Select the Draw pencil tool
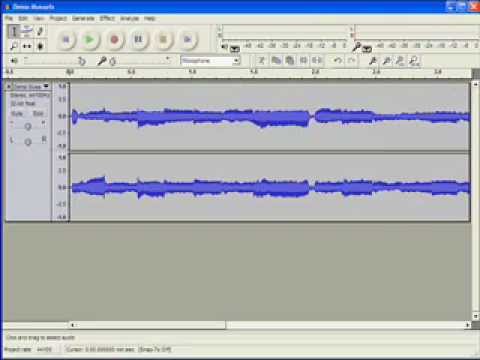This screenshot has width=480, height=360. (40, 32)
